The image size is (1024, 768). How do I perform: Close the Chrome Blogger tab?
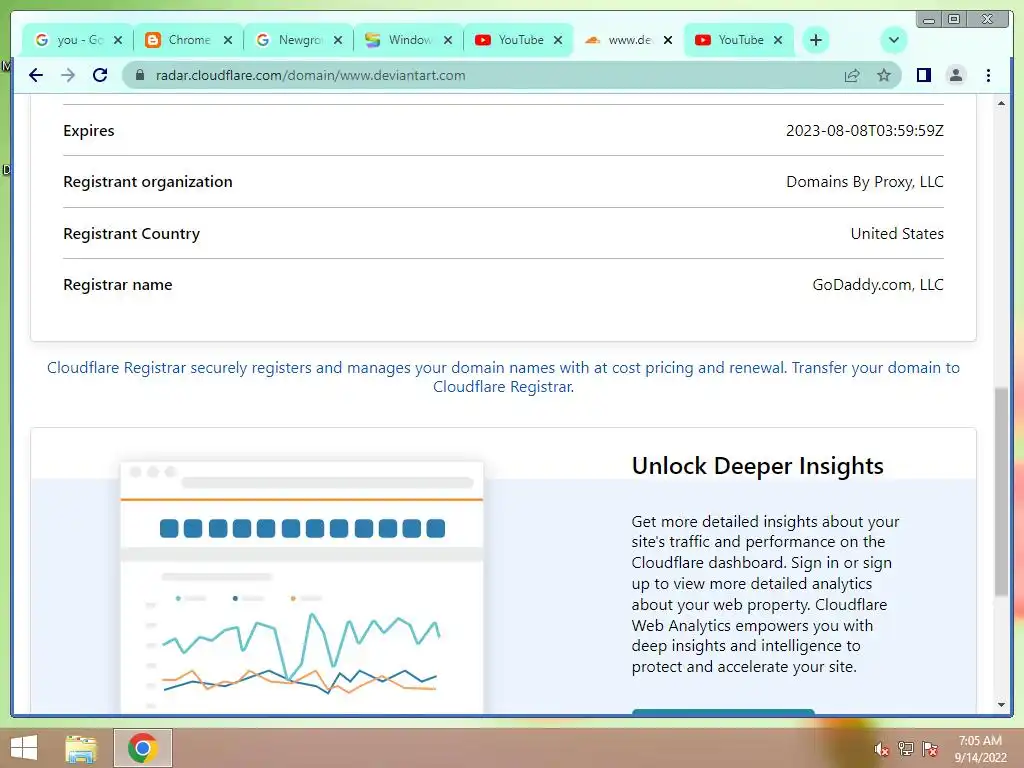(228, 40)
